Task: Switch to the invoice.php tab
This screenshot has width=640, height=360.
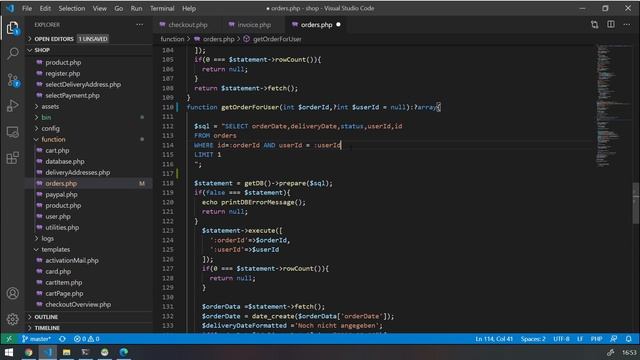Action: [x=254, y=25]
